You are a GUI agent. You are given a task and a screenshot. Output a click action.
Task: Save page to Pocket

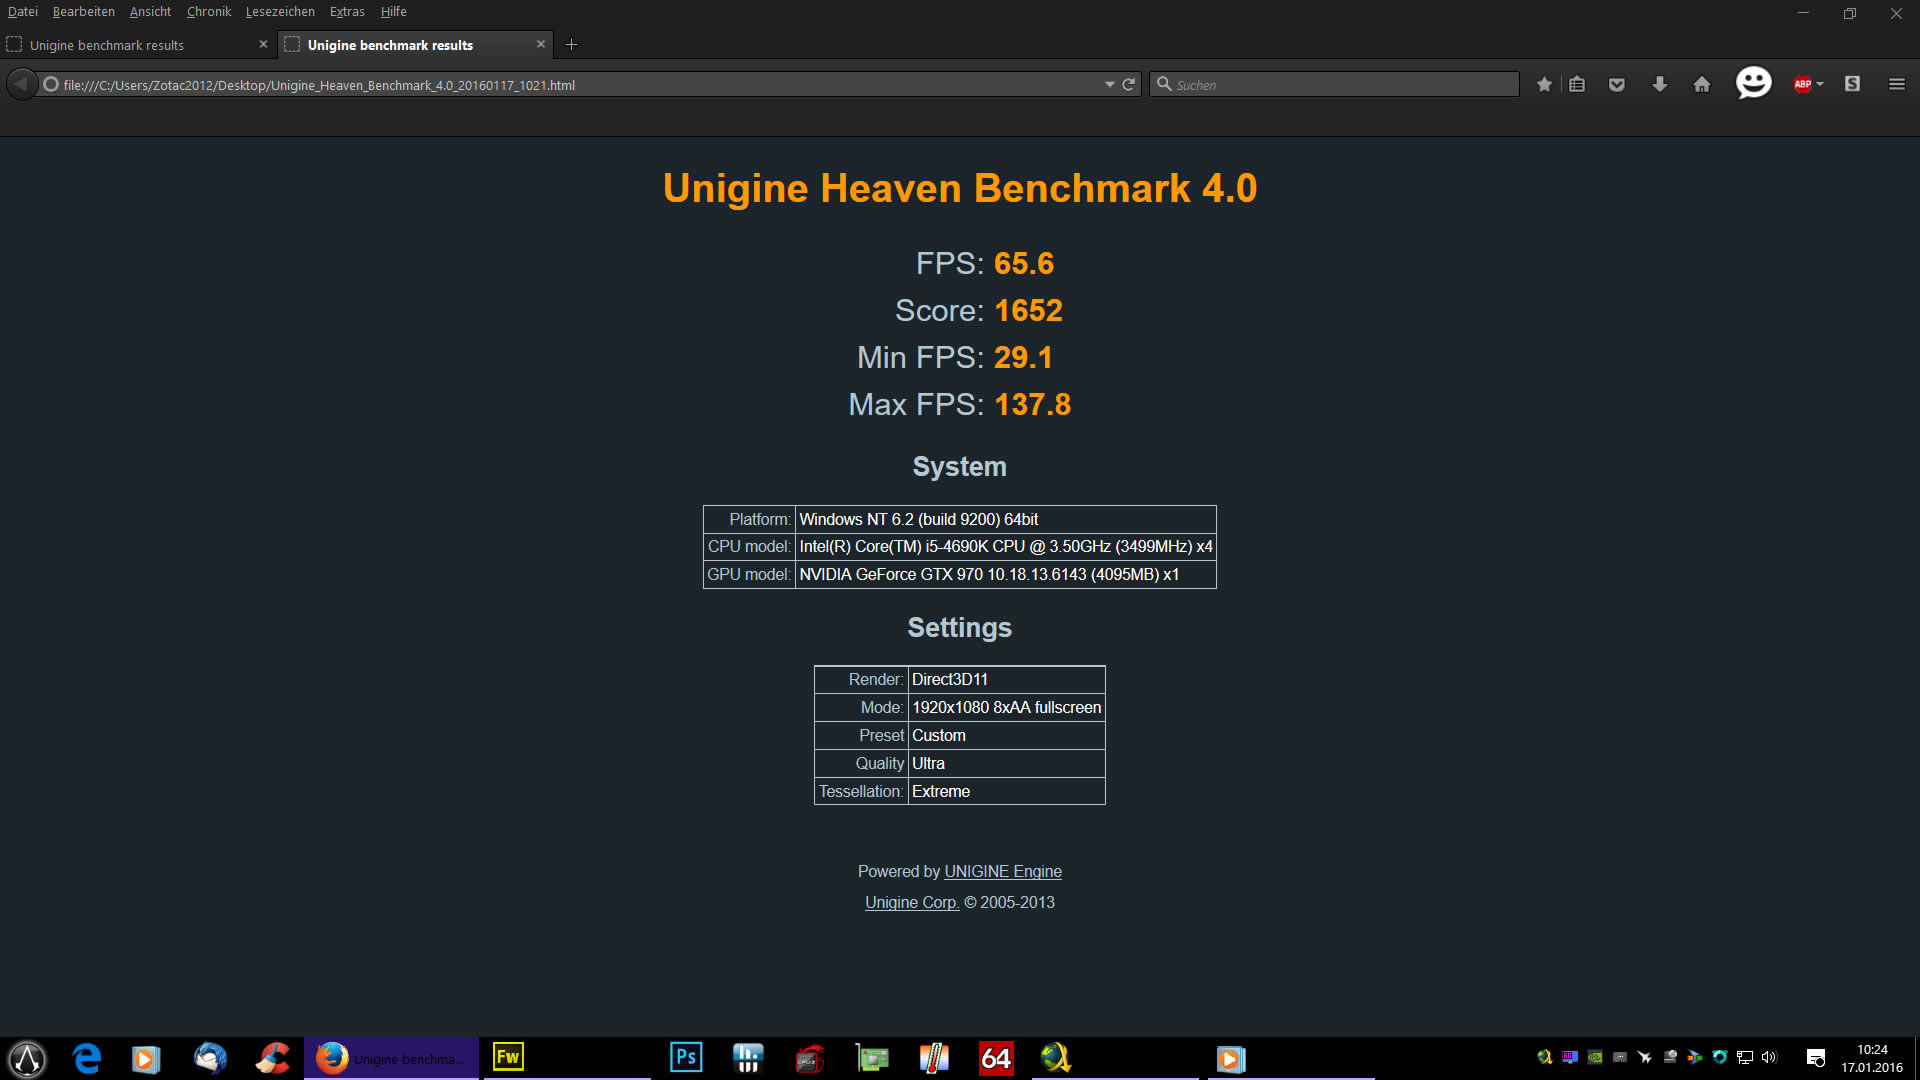pos(1617,85)
